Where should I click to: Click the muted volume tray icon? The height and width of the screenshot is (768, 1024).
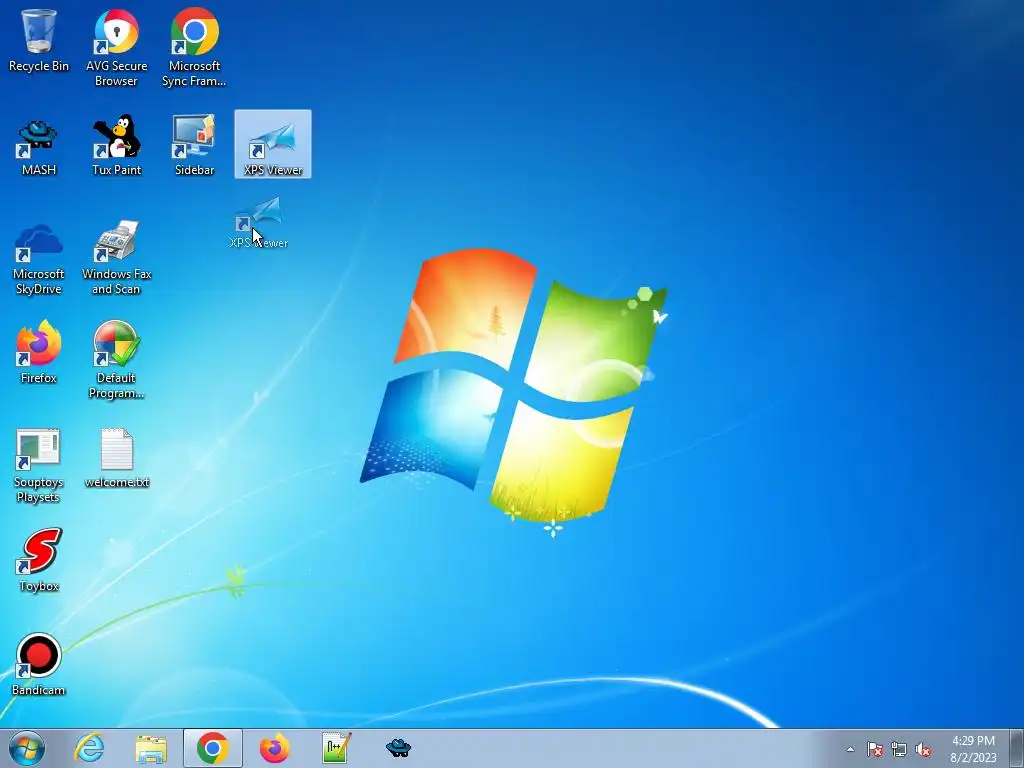click(x=923, y=749)
